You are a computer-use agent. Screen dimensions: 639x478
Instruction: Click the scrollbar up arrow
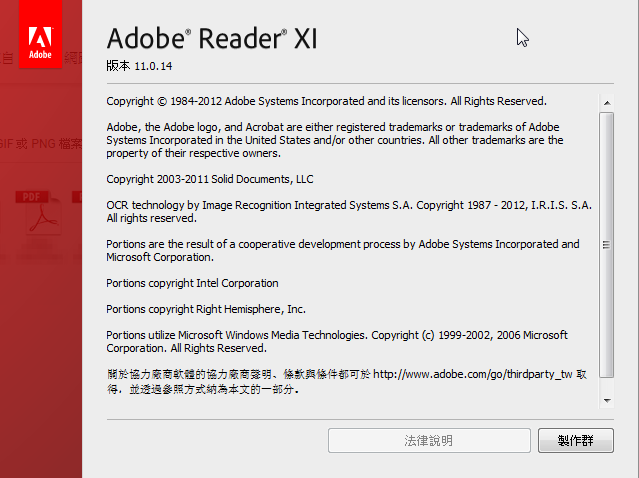(x=607, y=103)
